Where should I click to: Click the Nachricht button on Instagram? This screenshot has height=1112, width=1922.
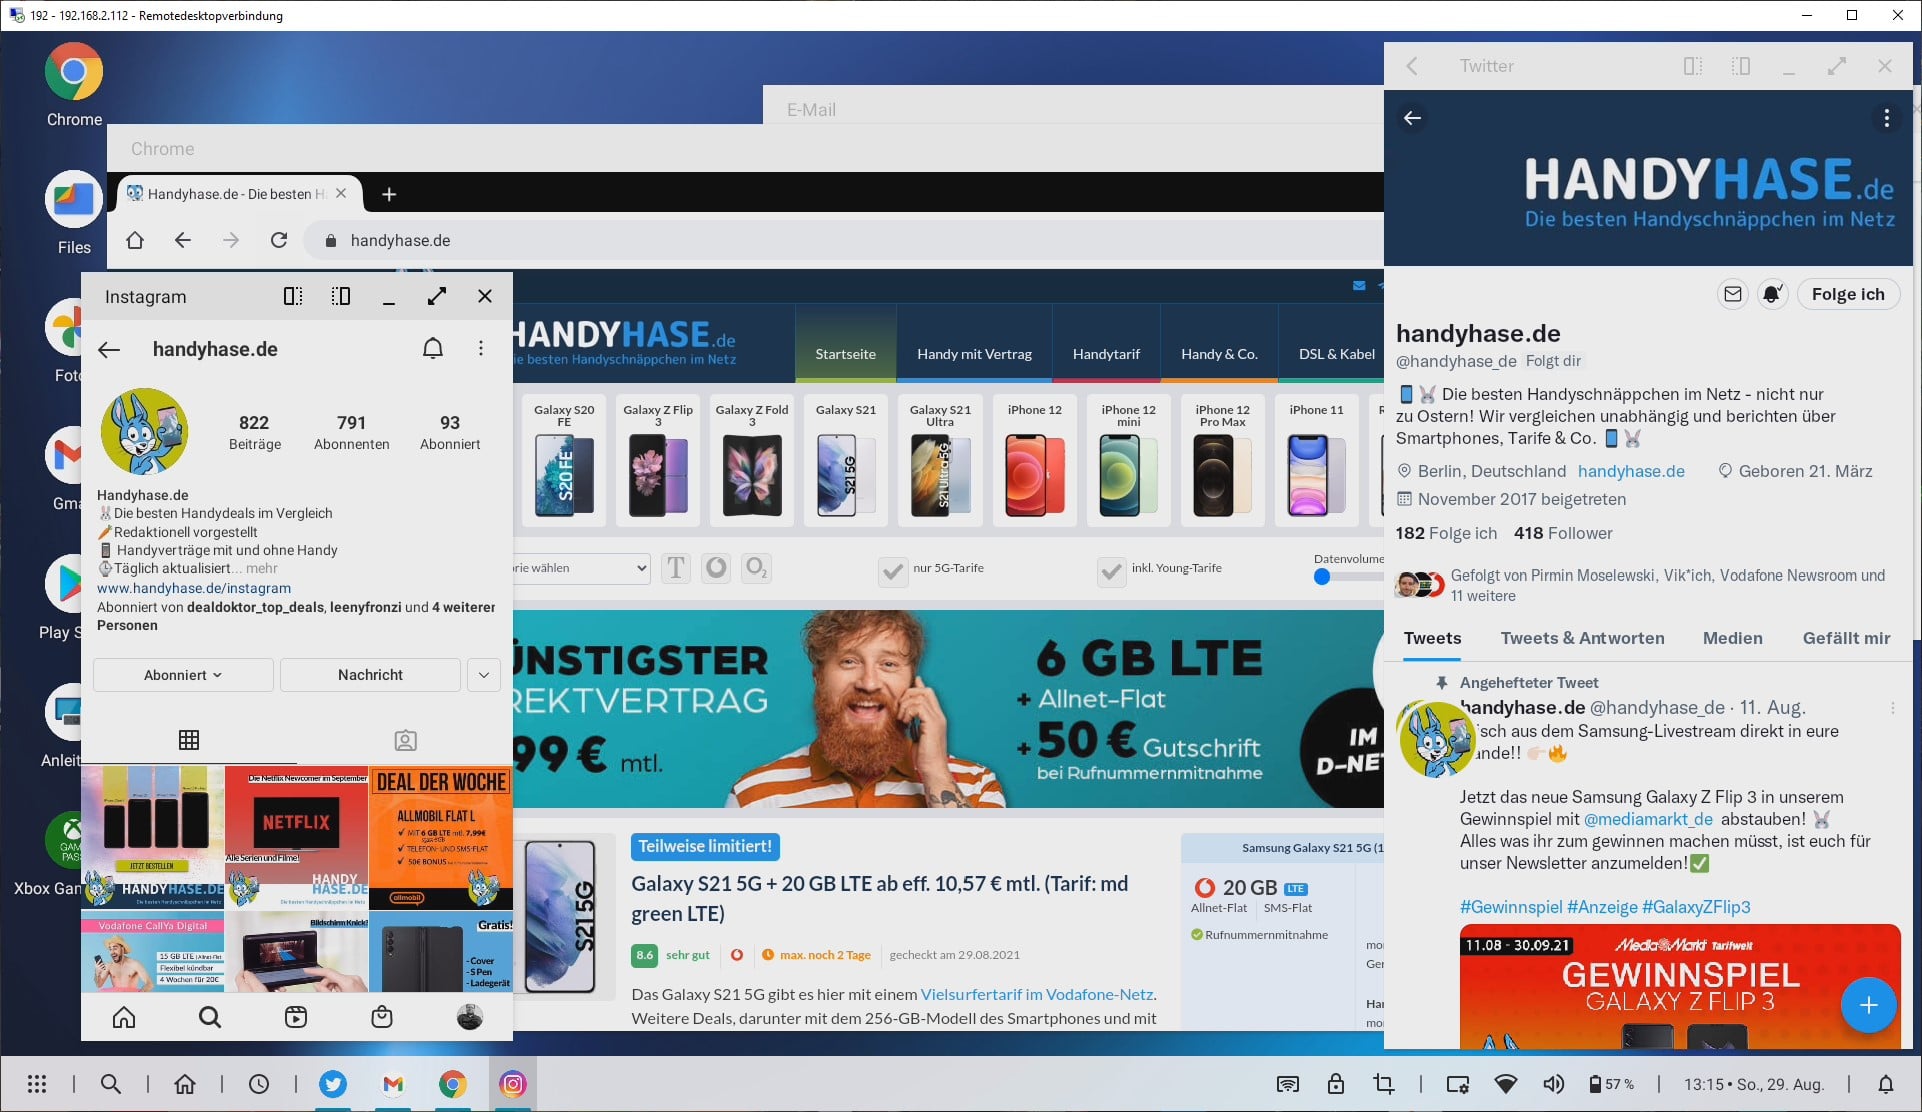370,675
